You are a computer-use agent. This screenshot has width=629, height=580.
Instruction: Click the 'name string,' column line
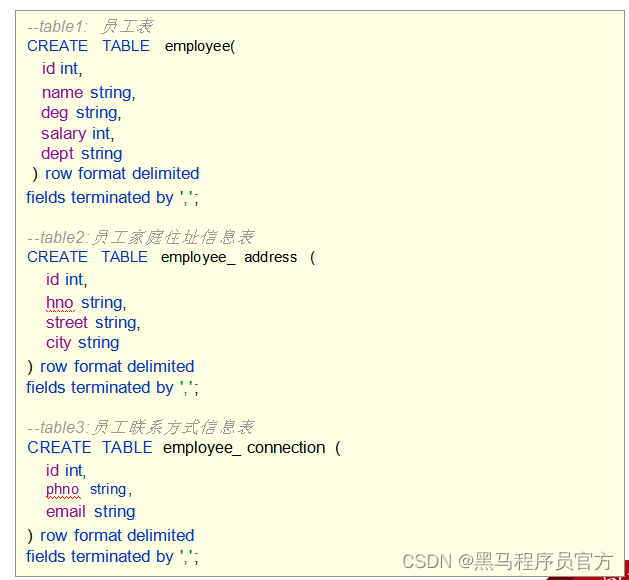point(89,93)
